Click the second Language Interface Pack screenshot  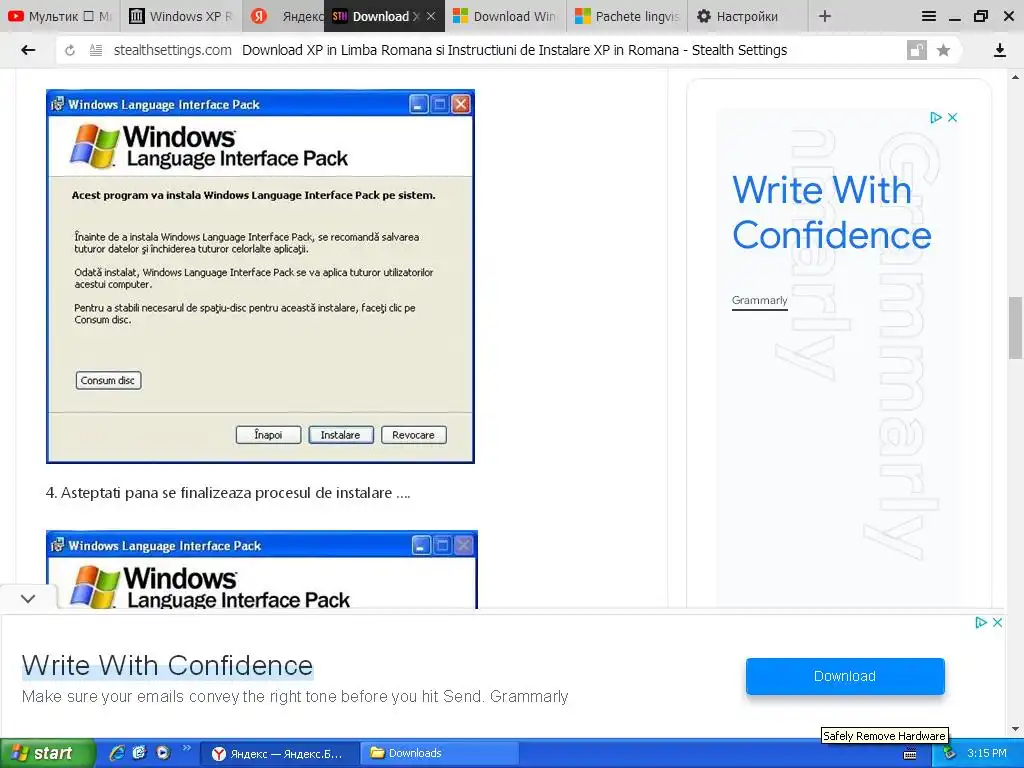click(x=262, y=569)
